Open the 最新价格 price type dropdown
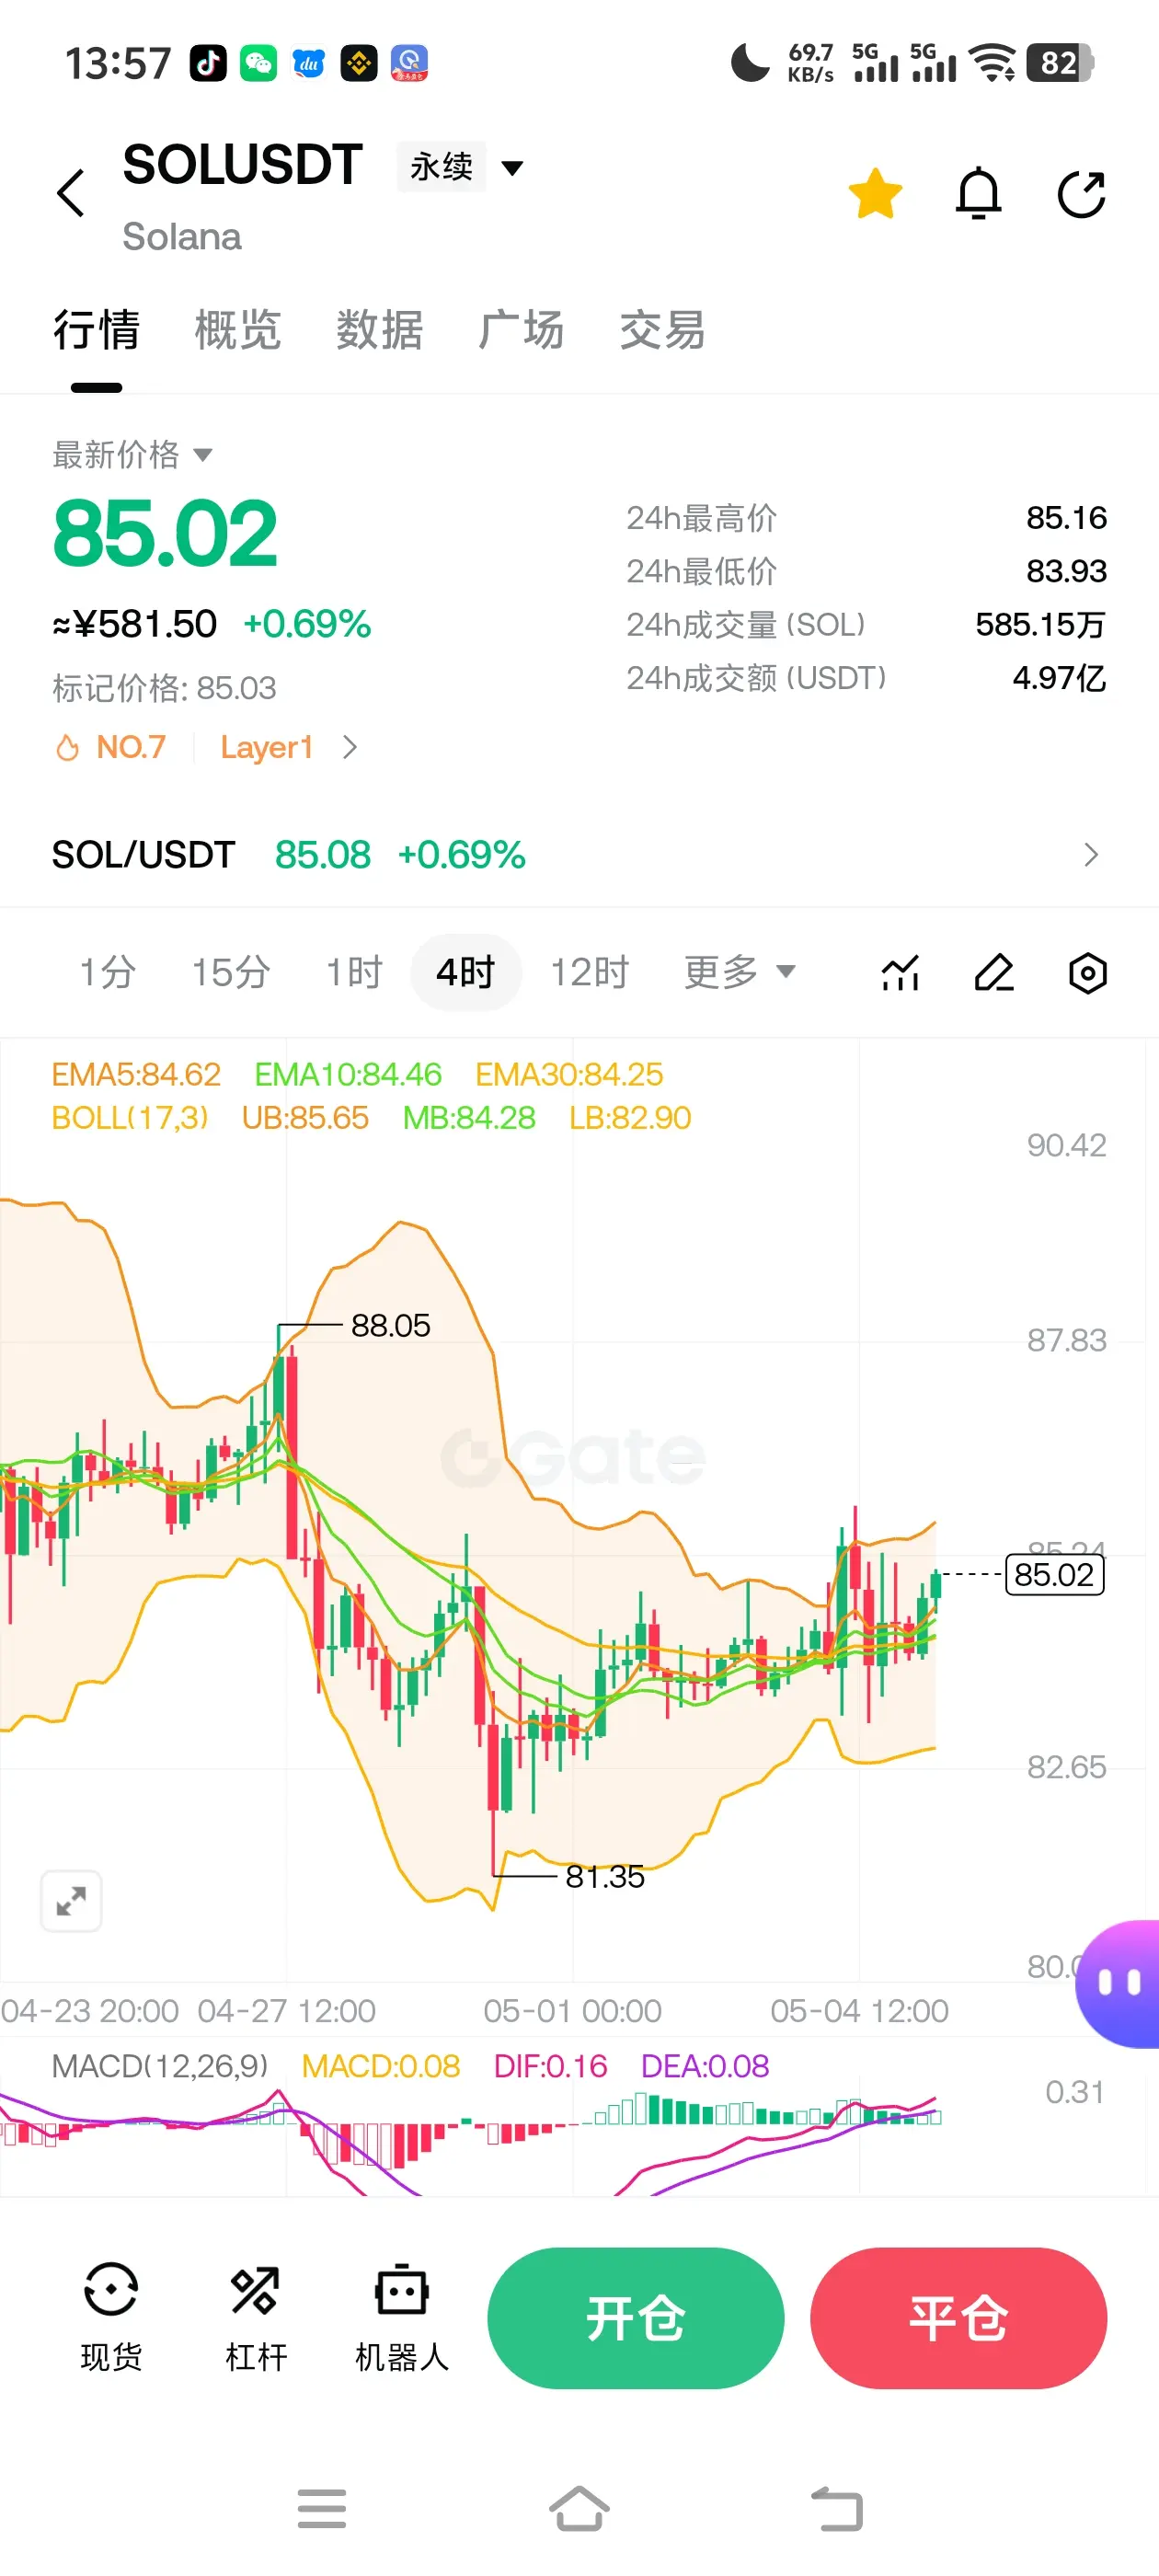This screenshot has height=2576, width=1159. tap(132, 454)
